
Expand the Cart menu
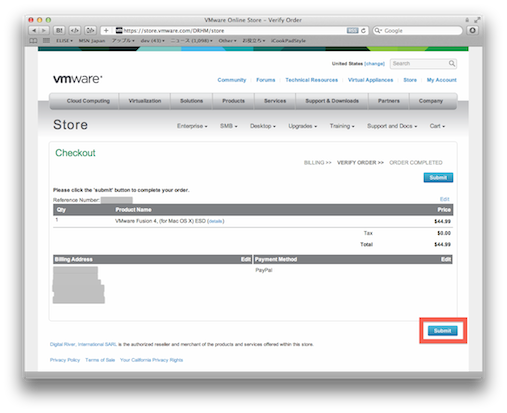(x=437, y=126)
